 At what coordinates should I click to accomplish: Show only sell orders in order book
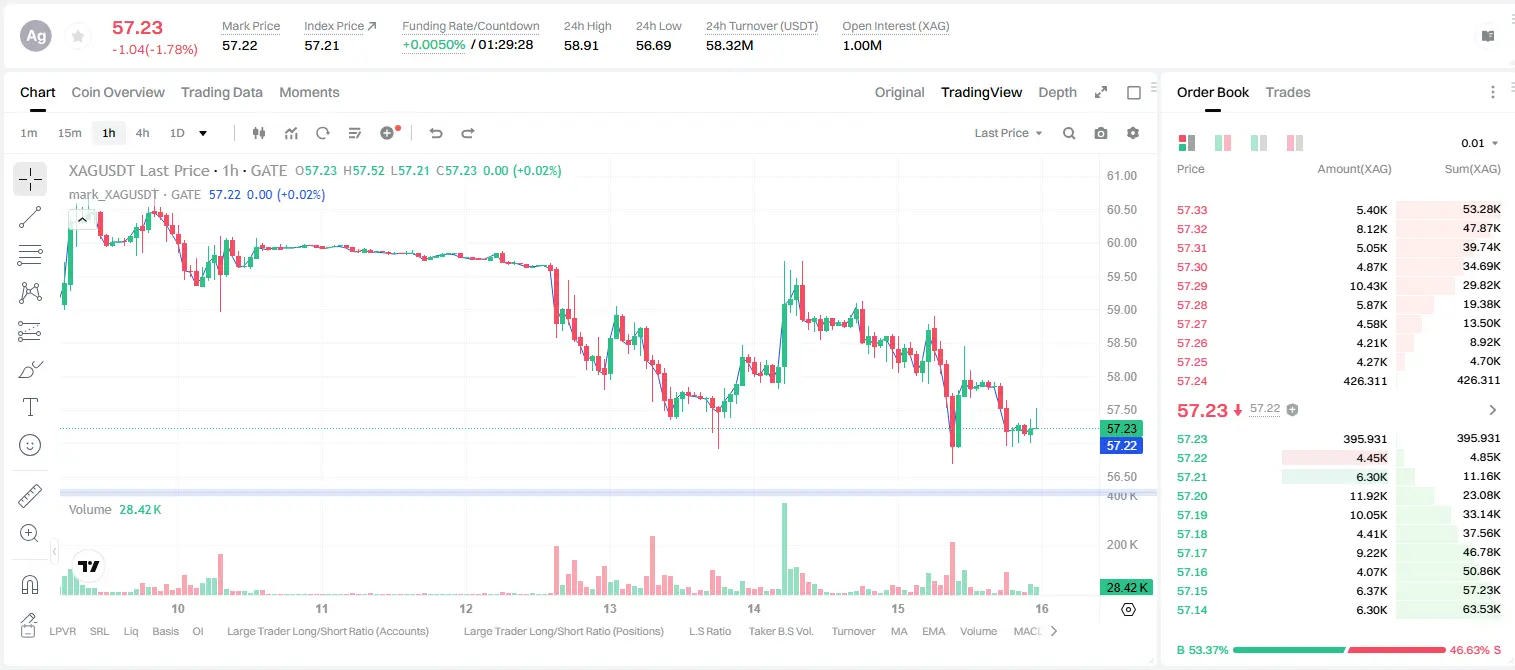pyautogui.click(x=1295, y=143)
